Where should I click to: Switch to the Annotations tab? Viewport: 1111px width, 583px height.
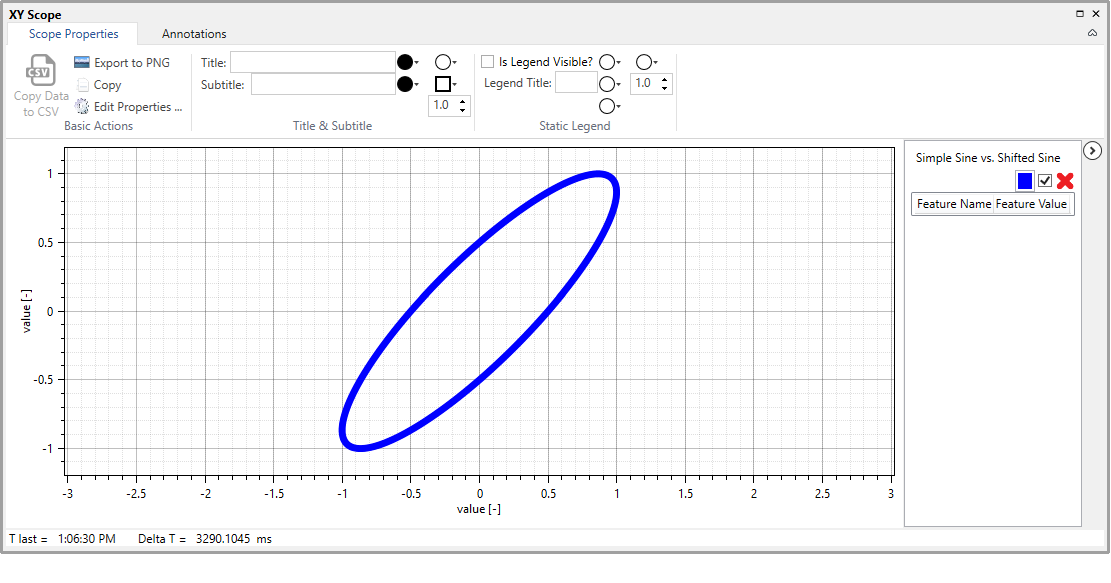pos(194,34)
